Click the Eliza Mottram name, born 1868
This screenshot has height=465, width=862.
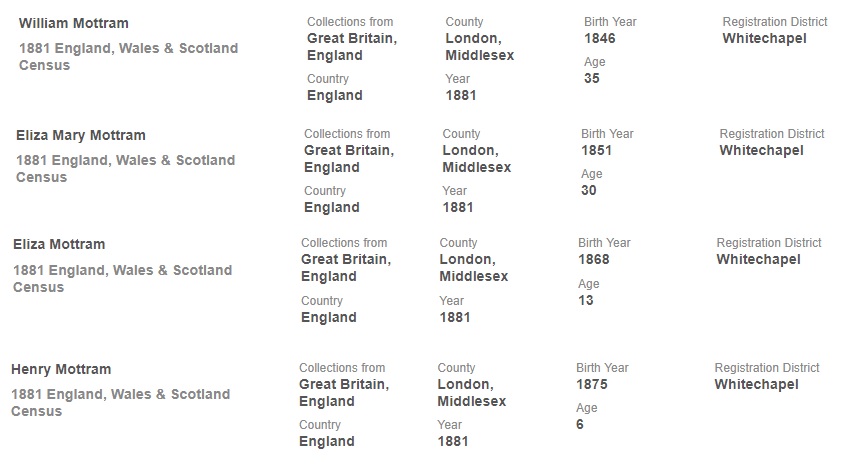click(x=59, y=244)
